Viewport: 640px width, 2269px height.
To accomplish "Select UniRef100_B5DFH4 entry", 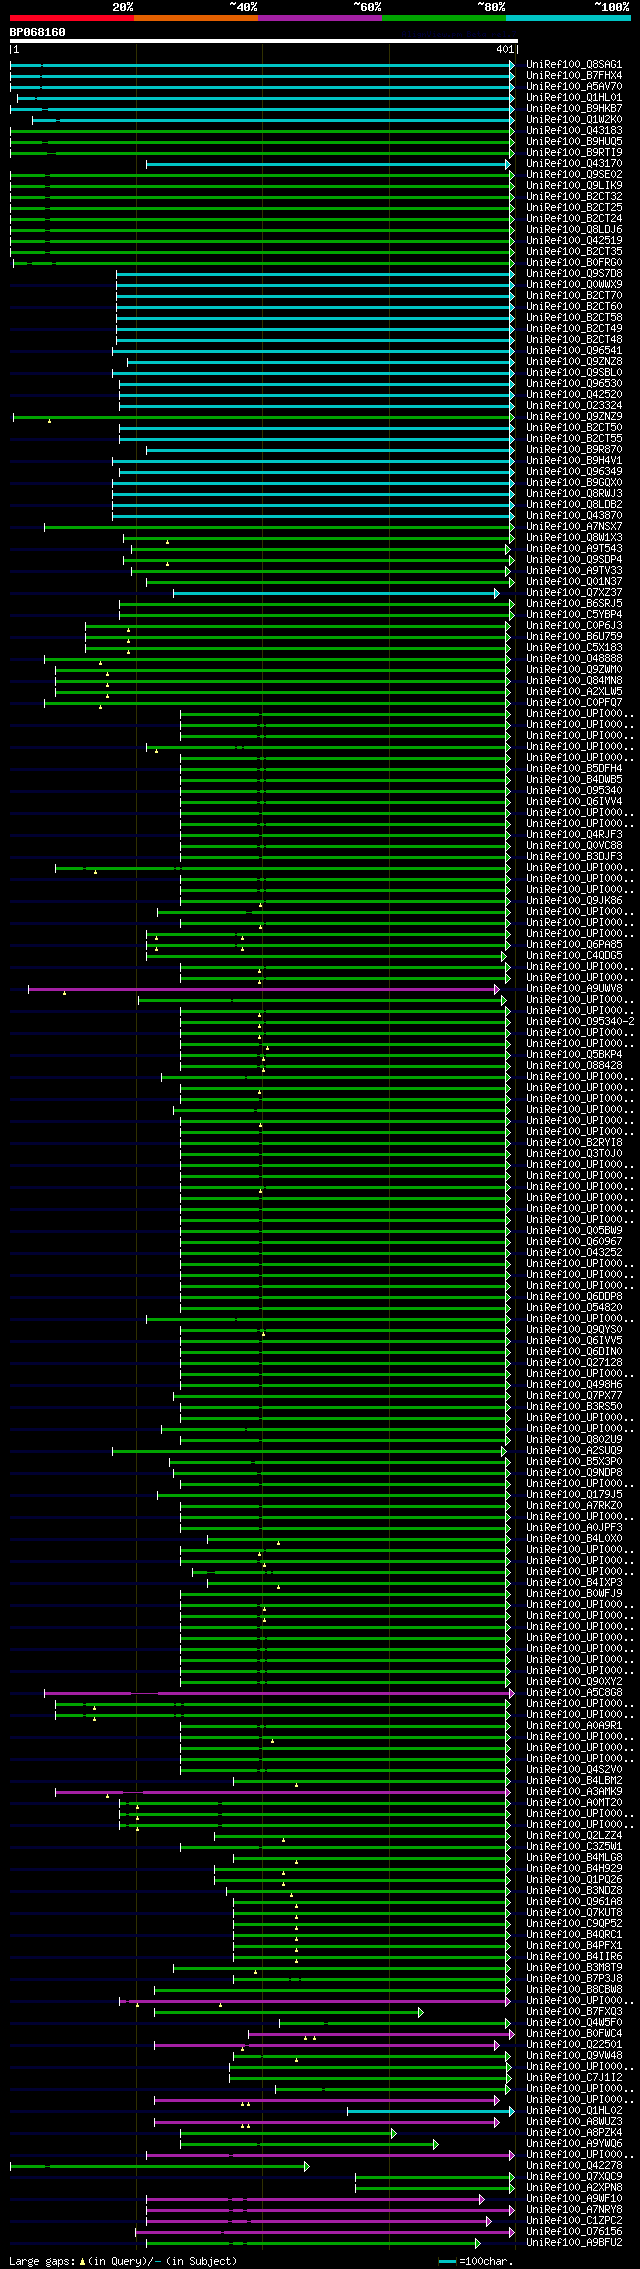I will coord(574,769).
